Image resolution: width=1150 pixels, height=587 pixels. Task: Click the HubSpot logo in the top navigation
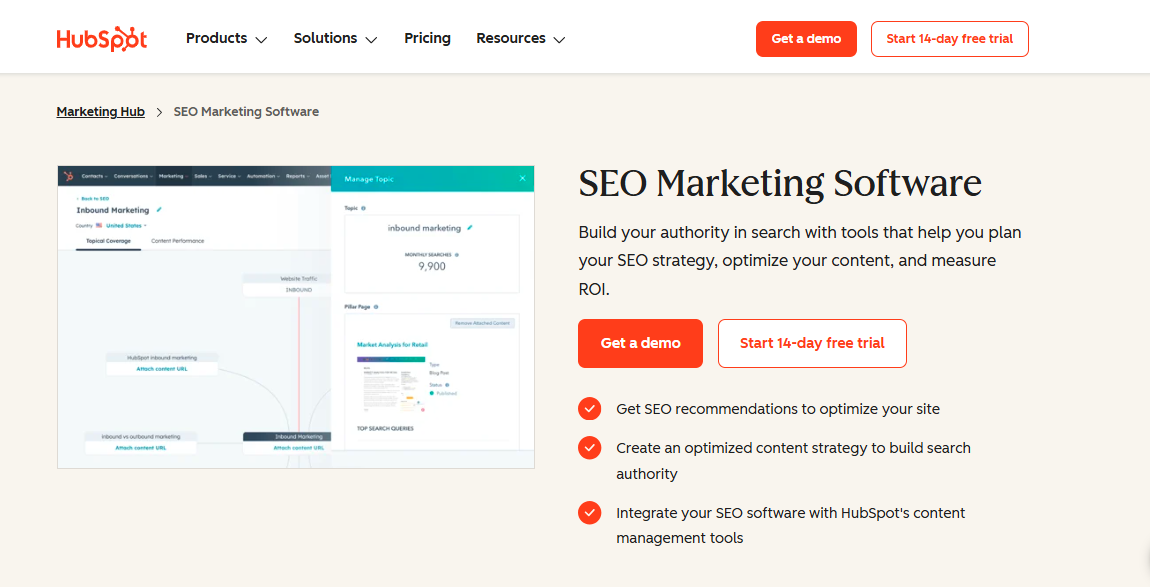[102, 38]
